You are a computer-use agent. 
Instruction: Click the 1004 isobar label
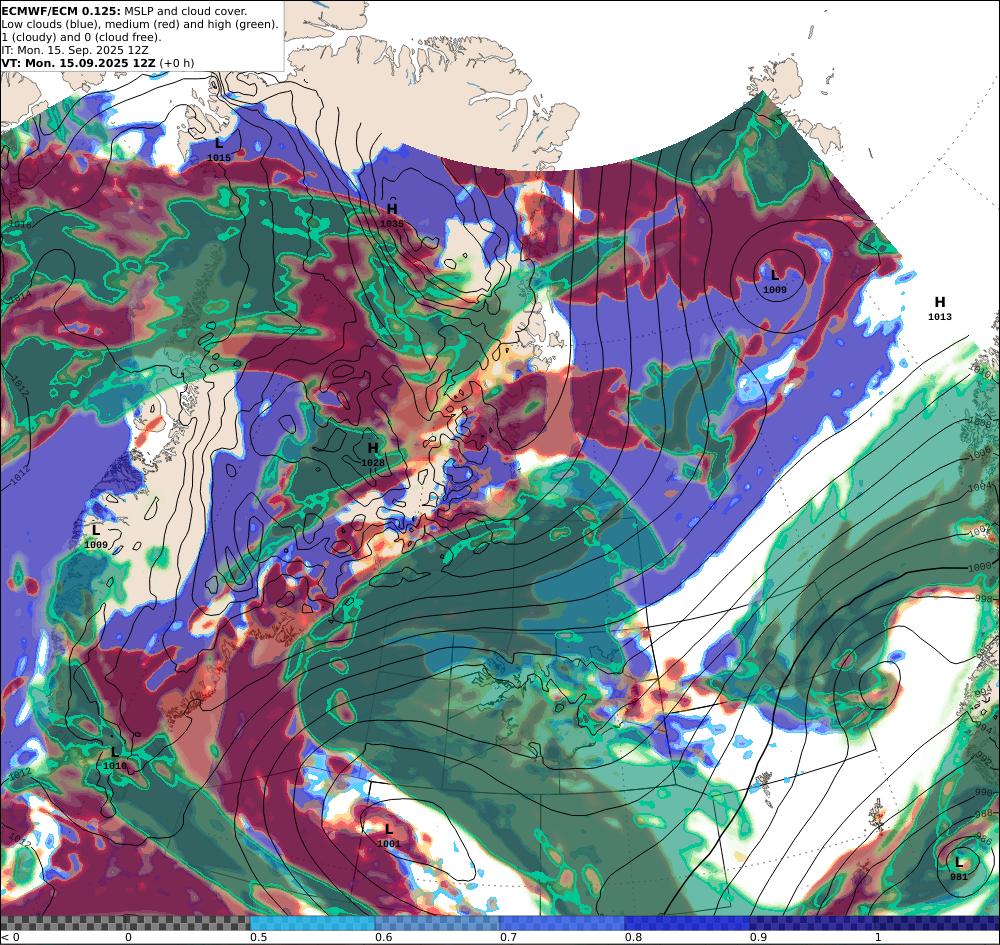pyautogui.click(x=980, y=488)
